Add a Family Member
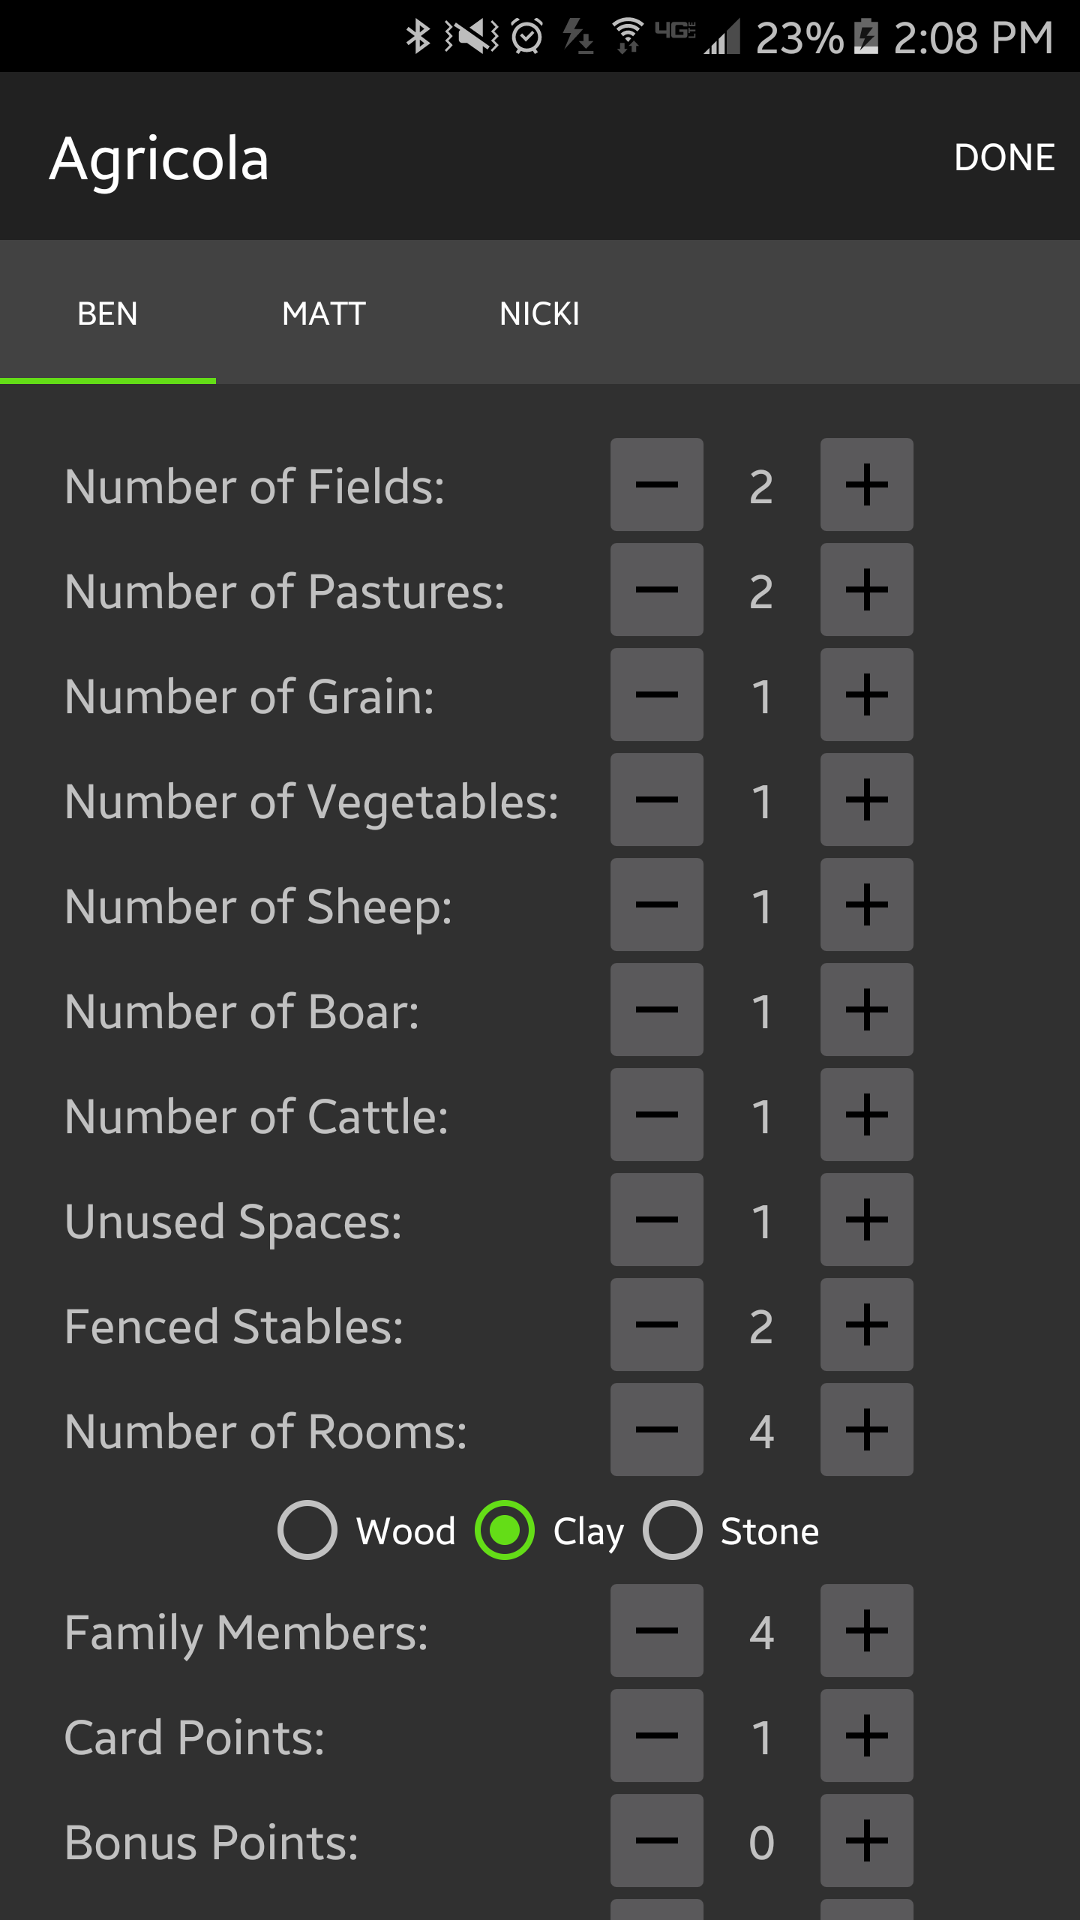 coord(866,1631)
